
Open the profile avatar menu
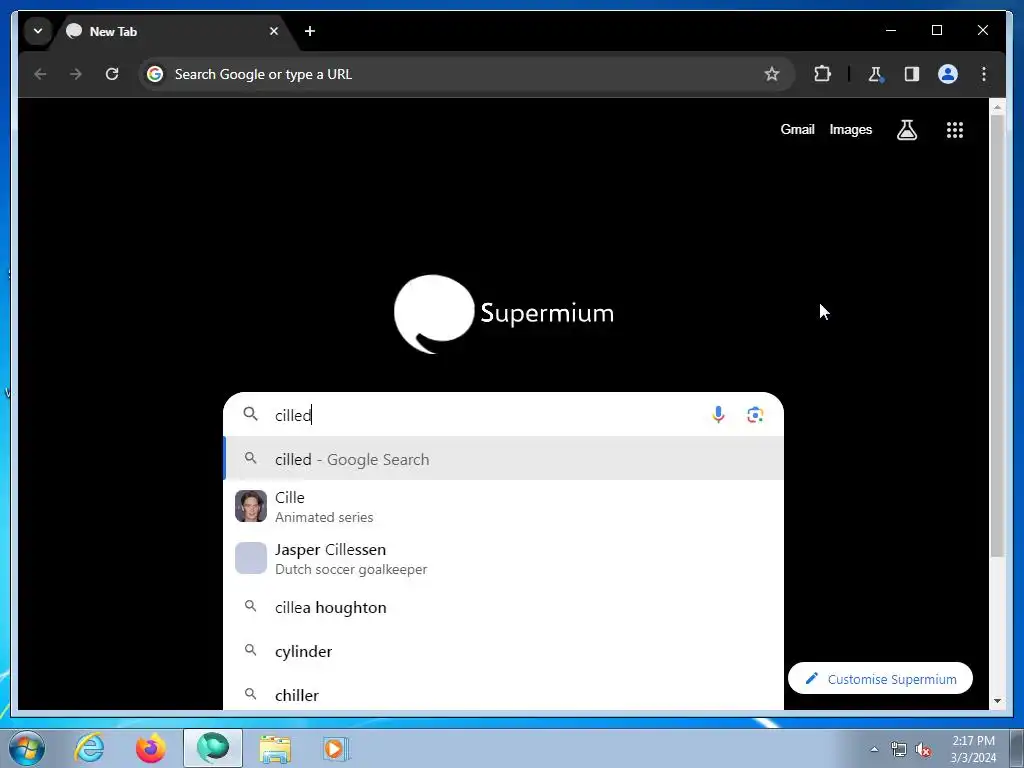[948, 74]
